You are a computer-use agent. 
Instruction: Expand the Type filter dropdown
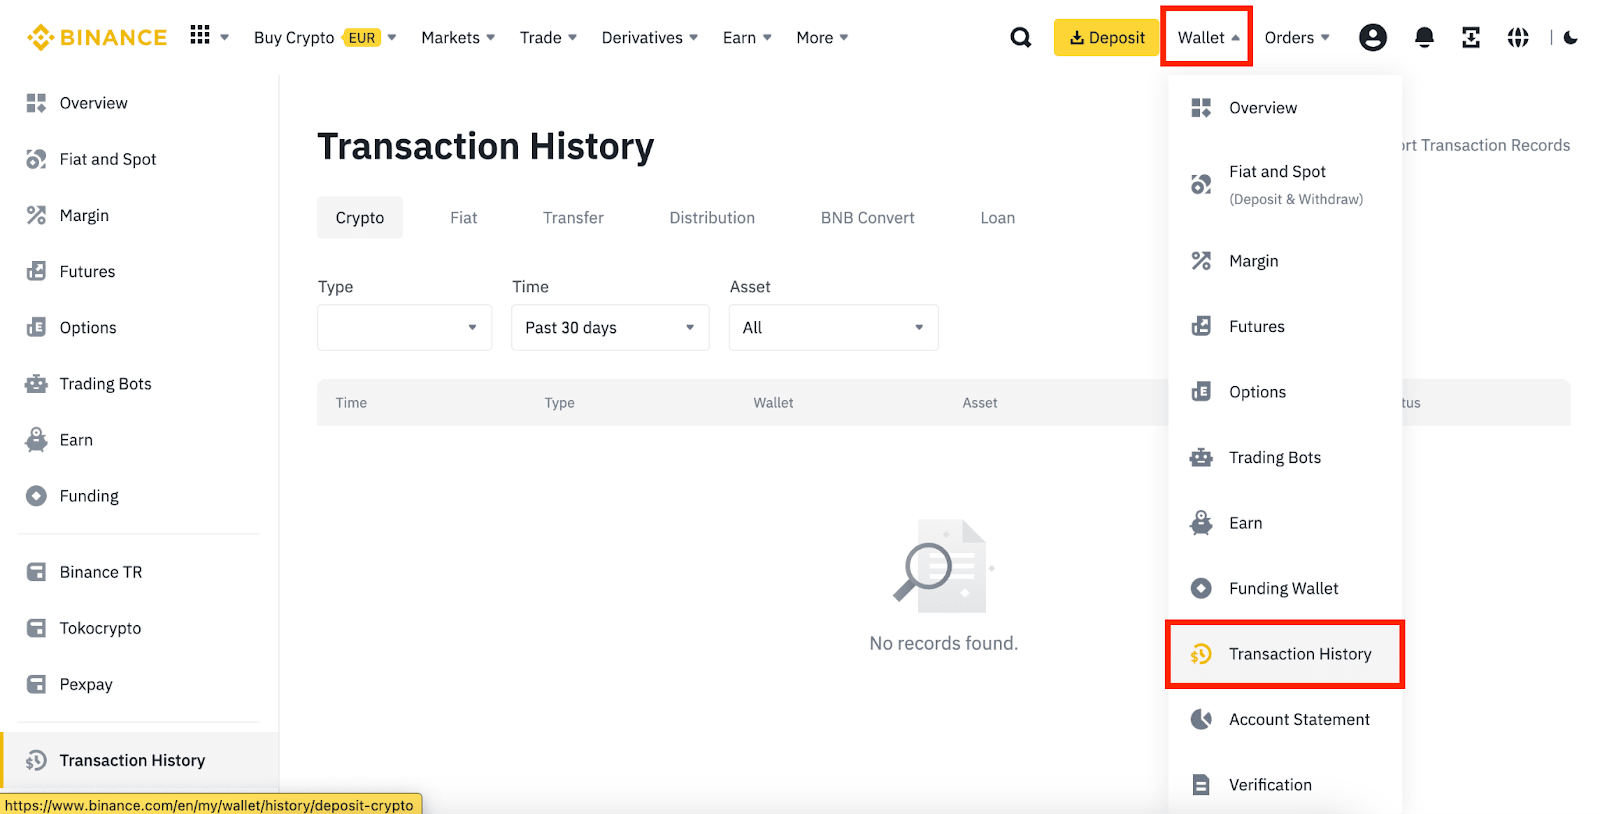click(x=404, y=328)
